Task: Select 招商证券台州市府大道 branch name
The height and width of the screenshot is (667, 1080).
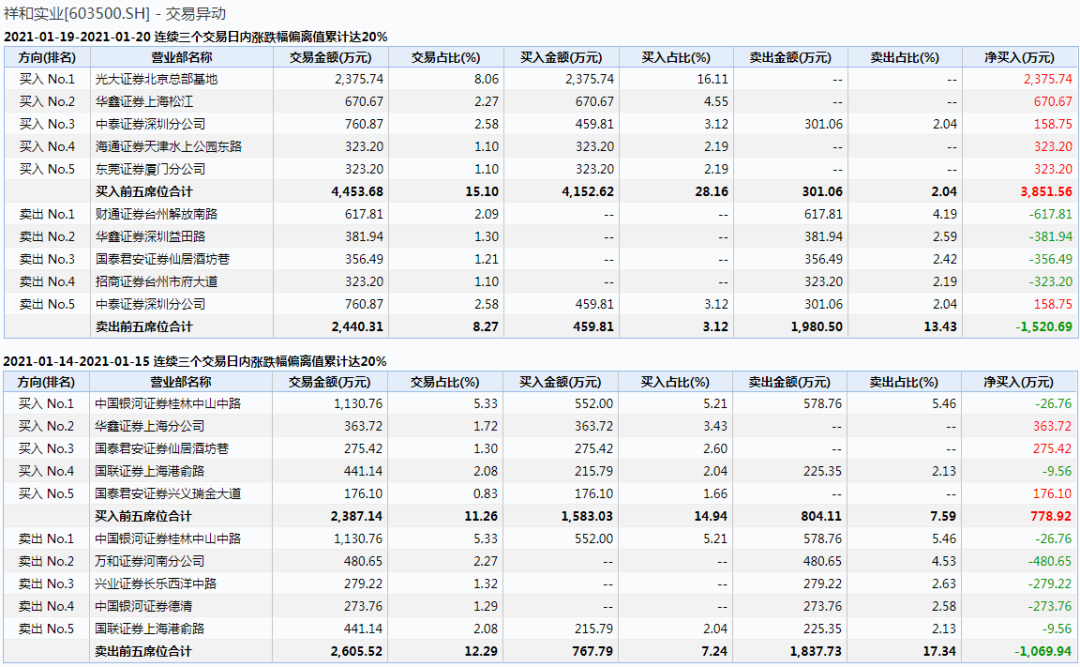Action: pos(156,282)
